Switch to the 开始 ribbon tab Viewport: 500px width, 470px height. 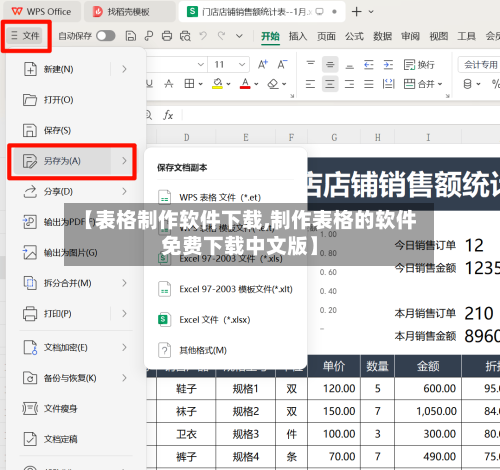pyautogui.click(x=270, y=36)
